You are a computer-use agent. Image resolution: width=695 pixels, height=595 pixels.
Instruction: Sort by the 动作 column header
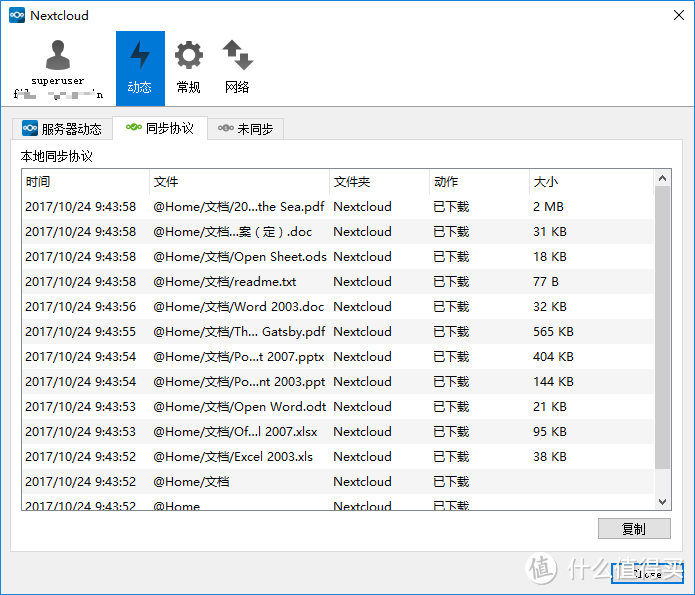click(x=480, y=182)
